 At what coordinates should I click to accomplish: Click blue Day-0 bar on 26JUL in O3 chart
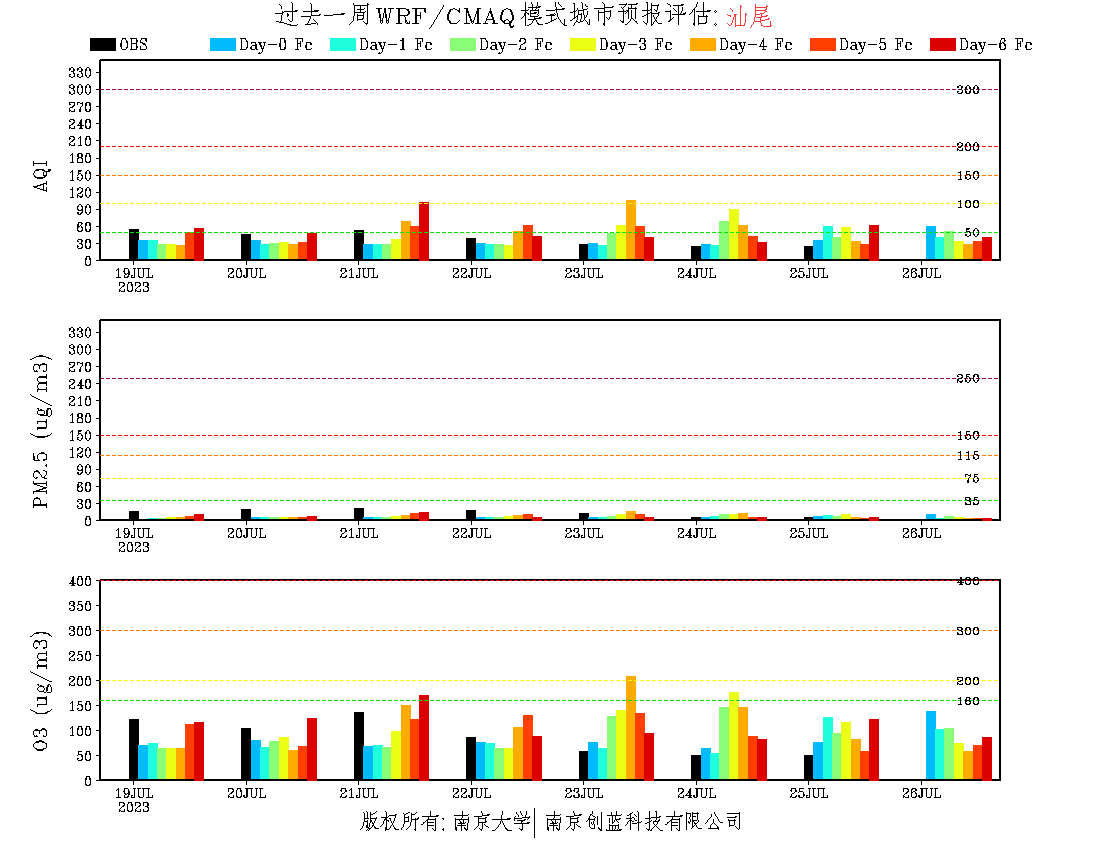931,745
